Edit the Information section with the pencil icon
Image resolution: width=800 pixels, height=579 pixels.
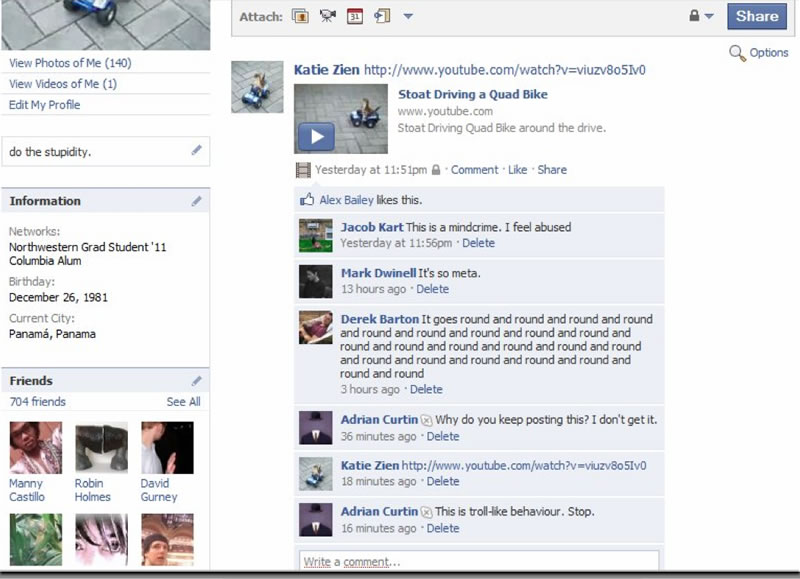point(196,201)
